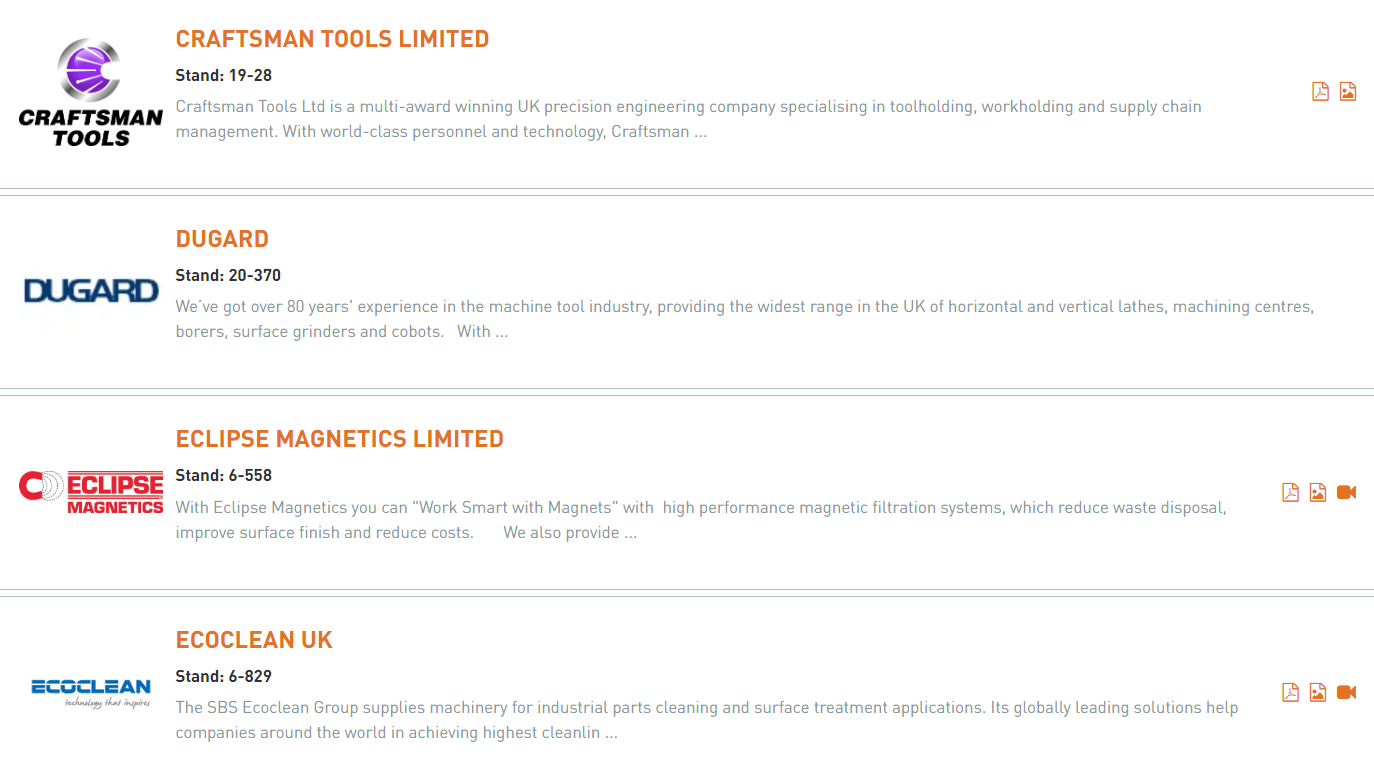Play Eclipse Magnetics video icon
This screenshot has width=1374, height=759.
1347,492
